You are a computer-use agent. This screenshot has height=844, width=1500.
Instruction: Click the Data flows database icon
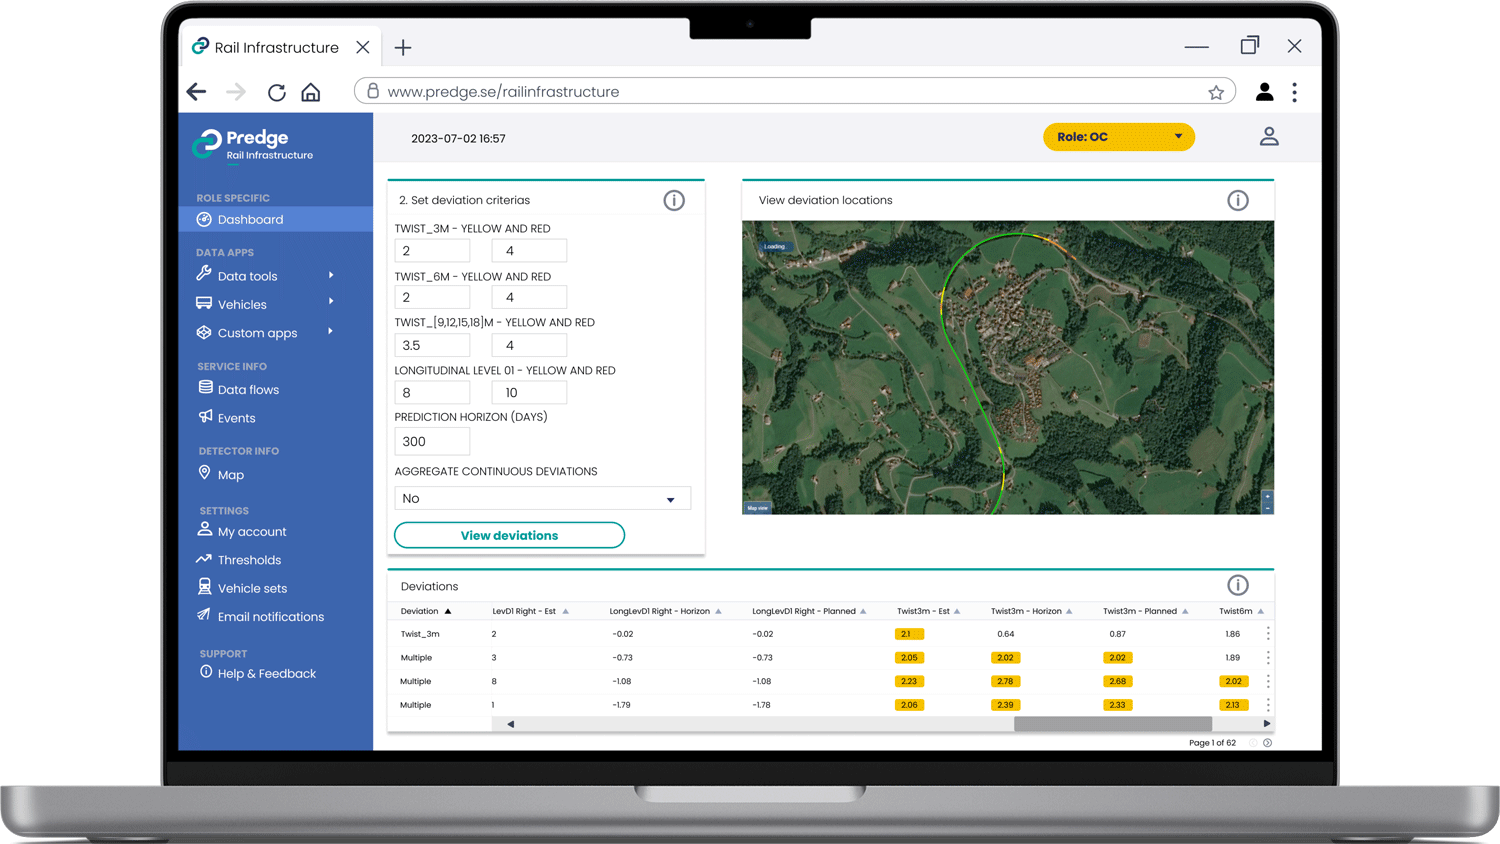coord(205,388)
